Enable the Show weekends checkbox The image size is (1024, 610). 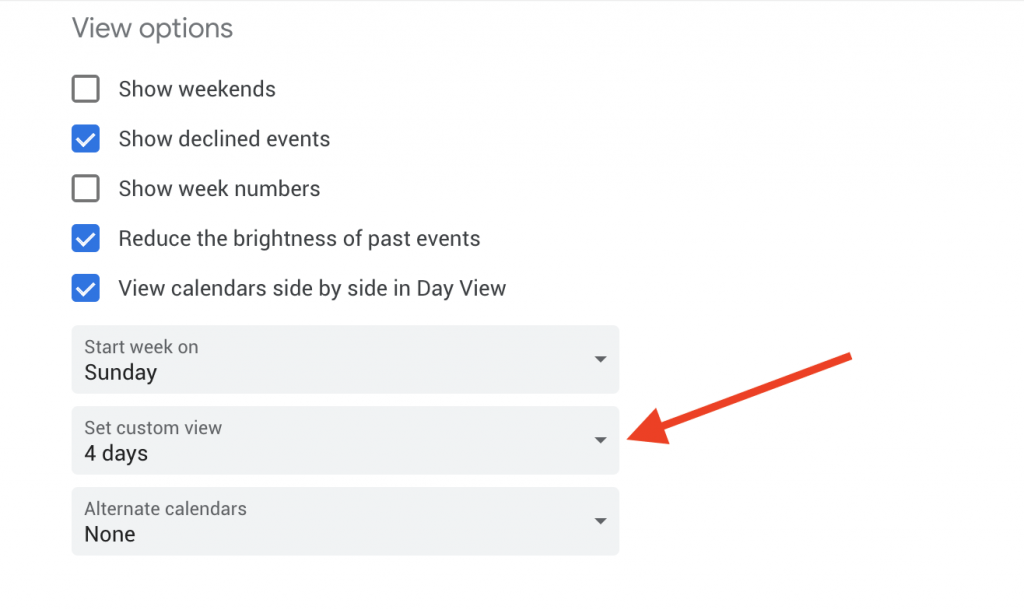[x=86, y=89]
